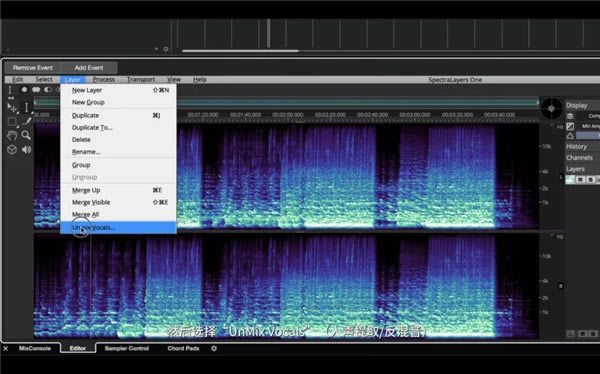Switch to the Sampler Control tab
The image size is (600, 374).
pyautogui.click(x=127, y=348)
